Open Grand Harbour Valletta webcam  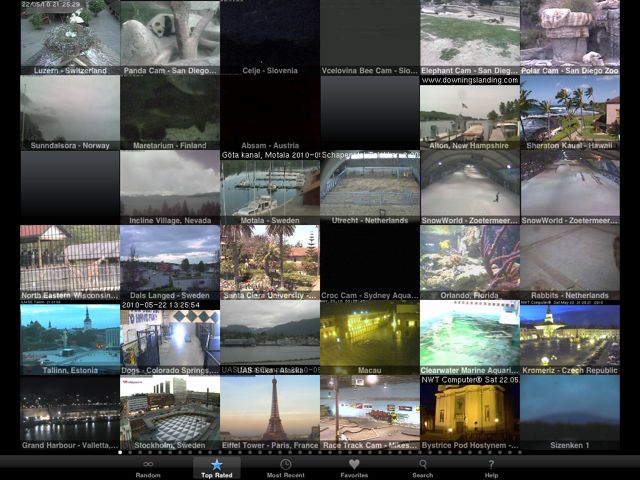70,413
